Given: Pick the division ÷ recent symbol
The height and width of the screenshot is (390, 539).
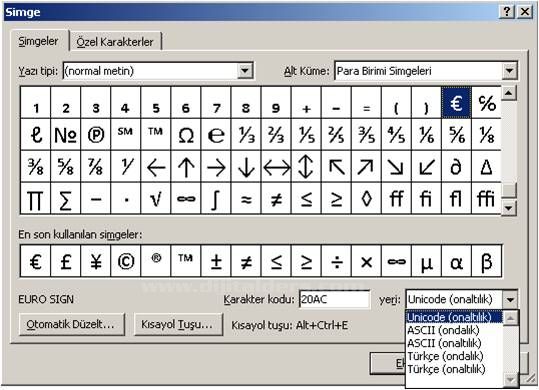Looking at the screenshot, I should tap(336, 261).
